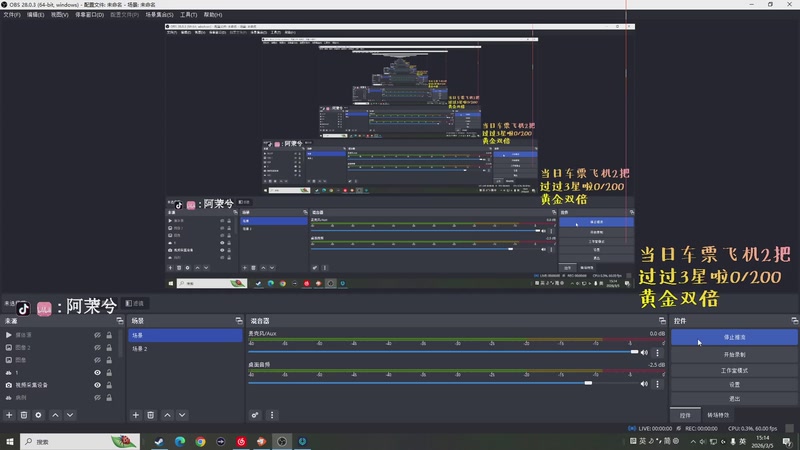Viewport: 800px width, 450px height.
Task: Move the selected source up
Action: click(55, 415)
